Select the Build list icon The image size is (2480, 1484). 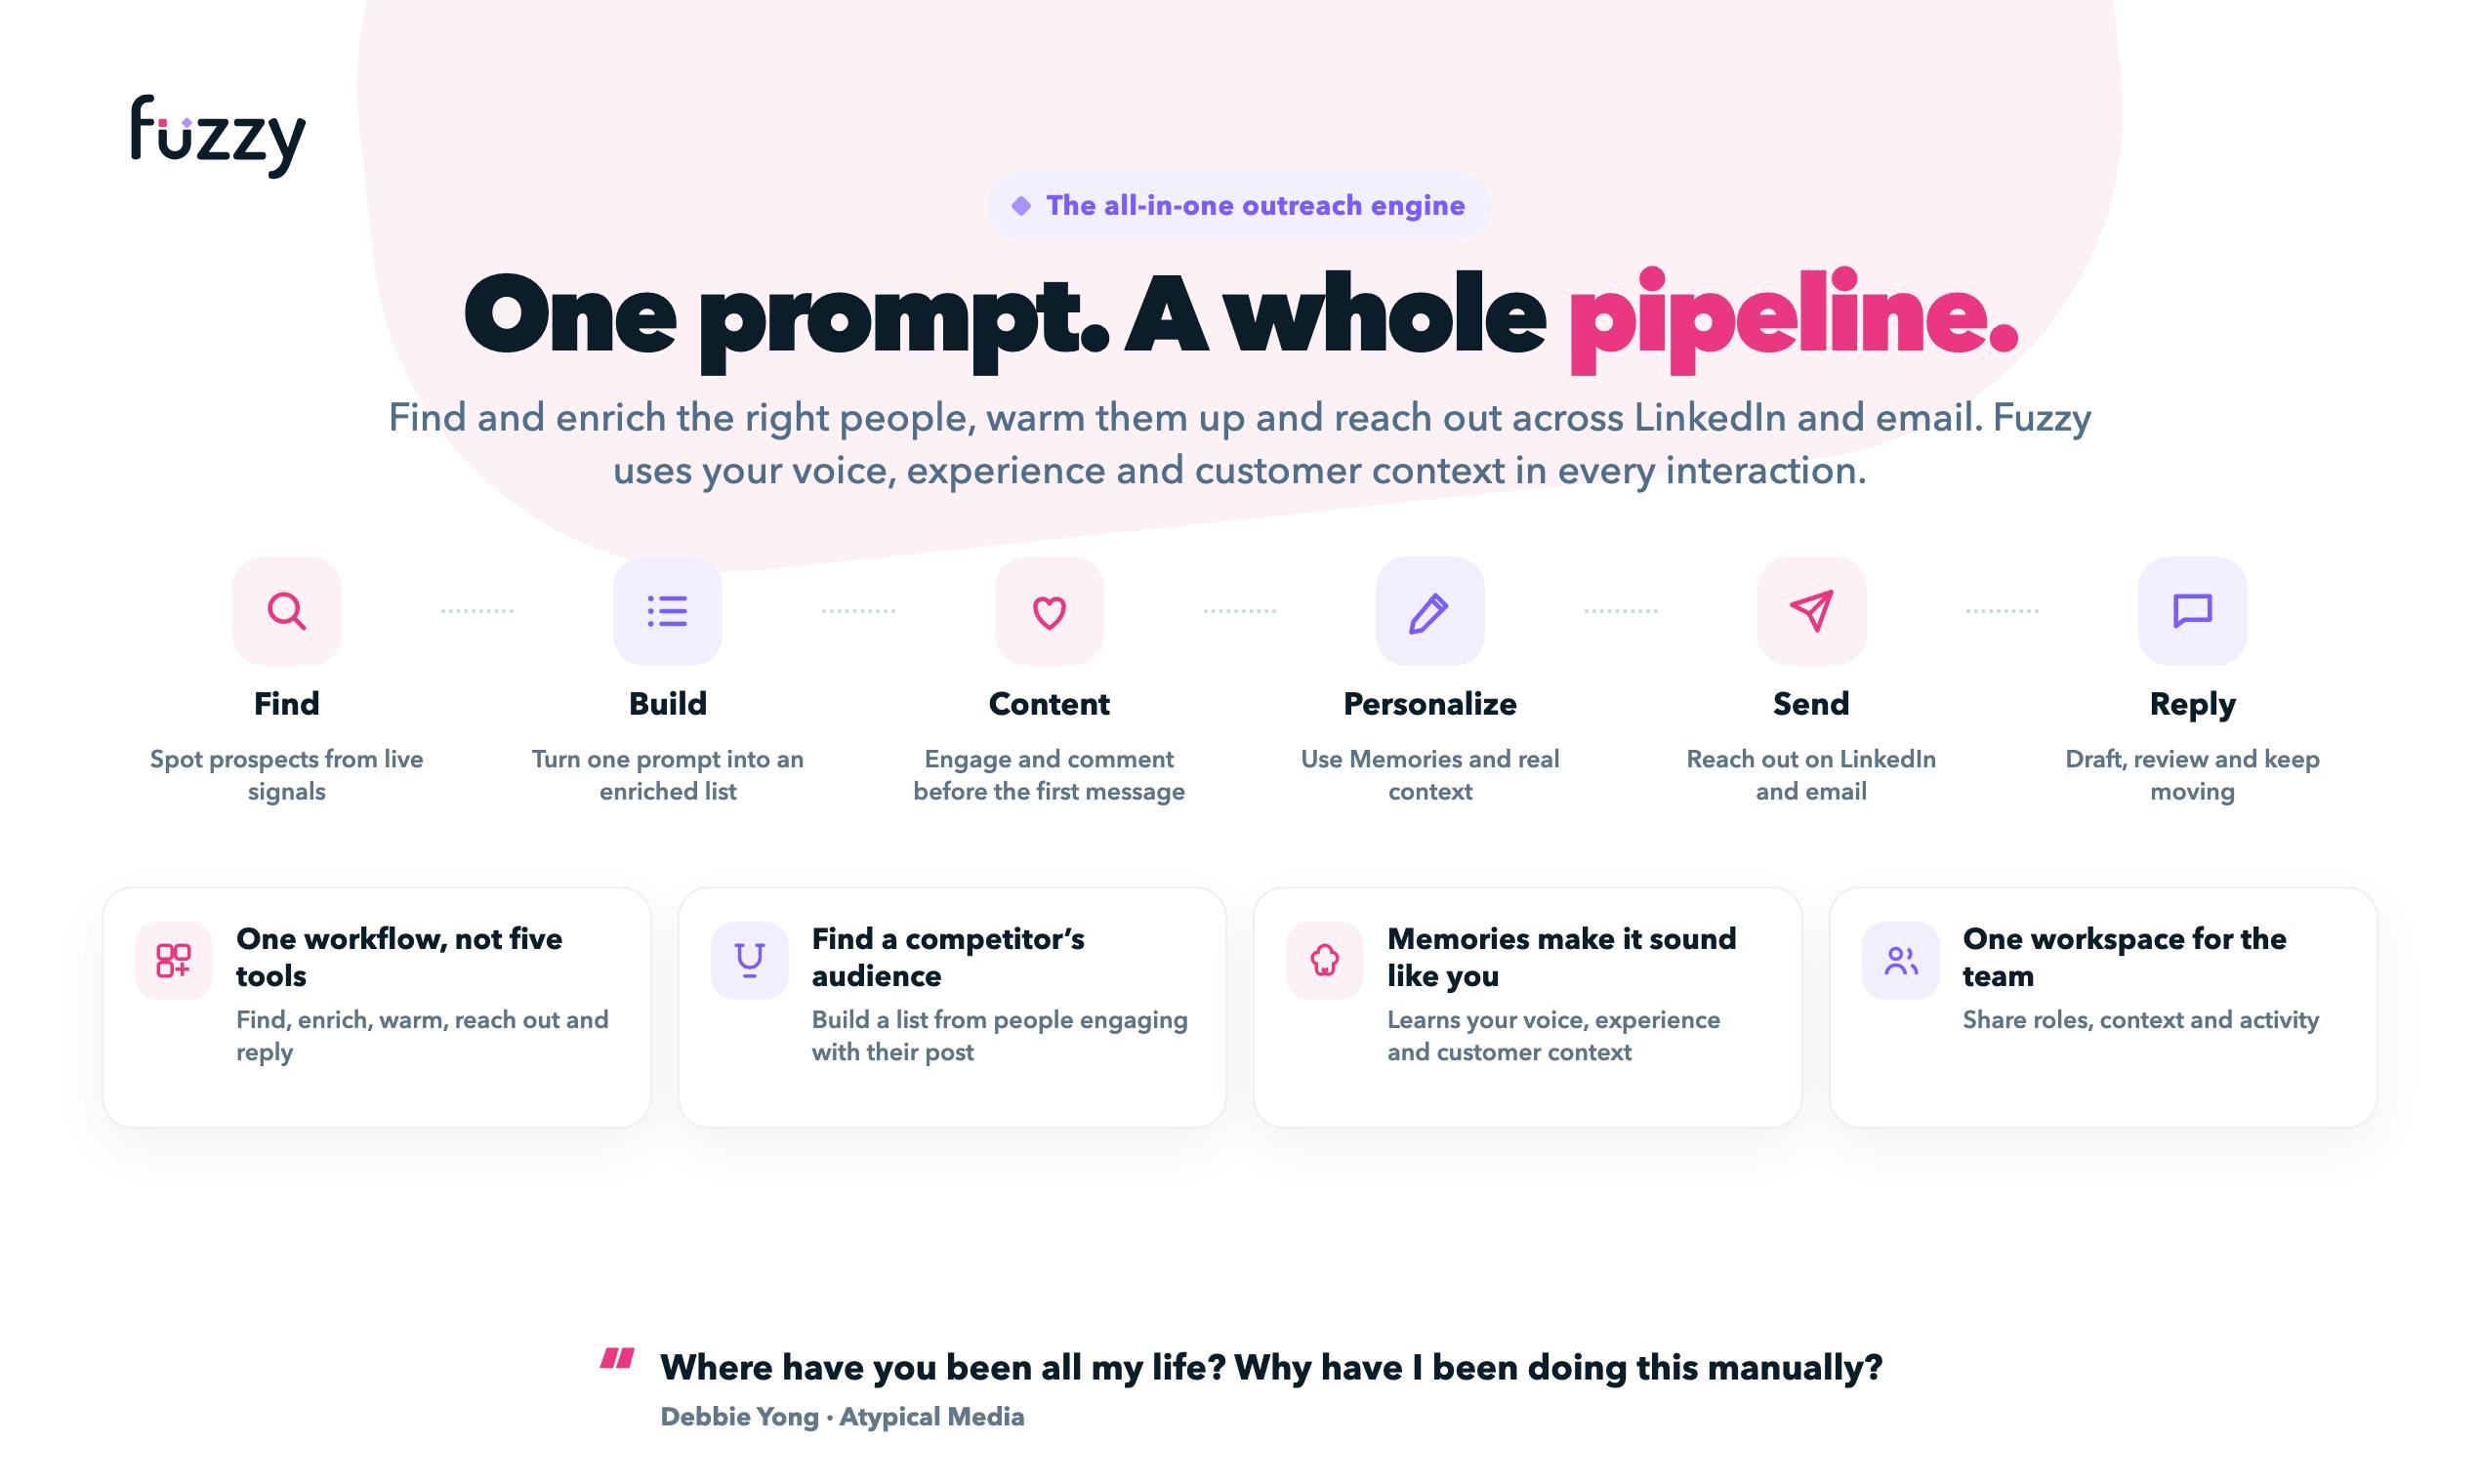[668, 611]
